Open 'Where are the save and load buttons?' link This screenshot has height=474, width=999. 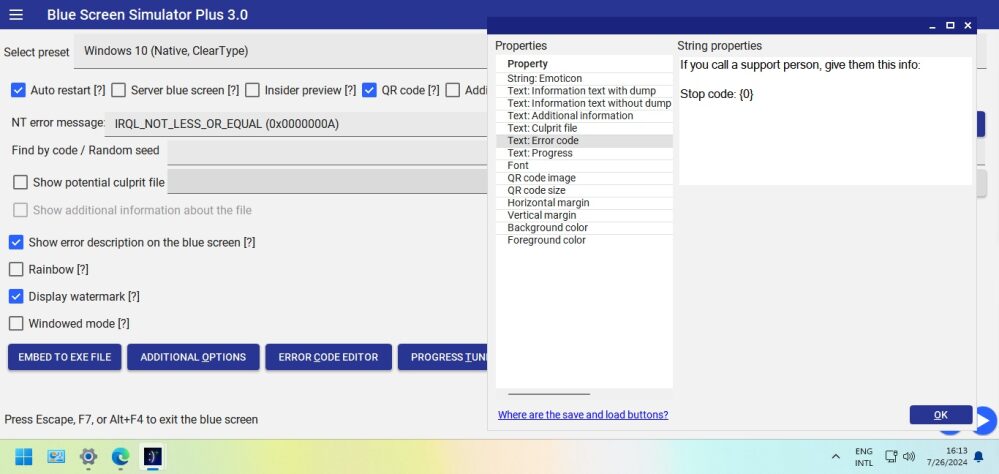coord(583,415)
